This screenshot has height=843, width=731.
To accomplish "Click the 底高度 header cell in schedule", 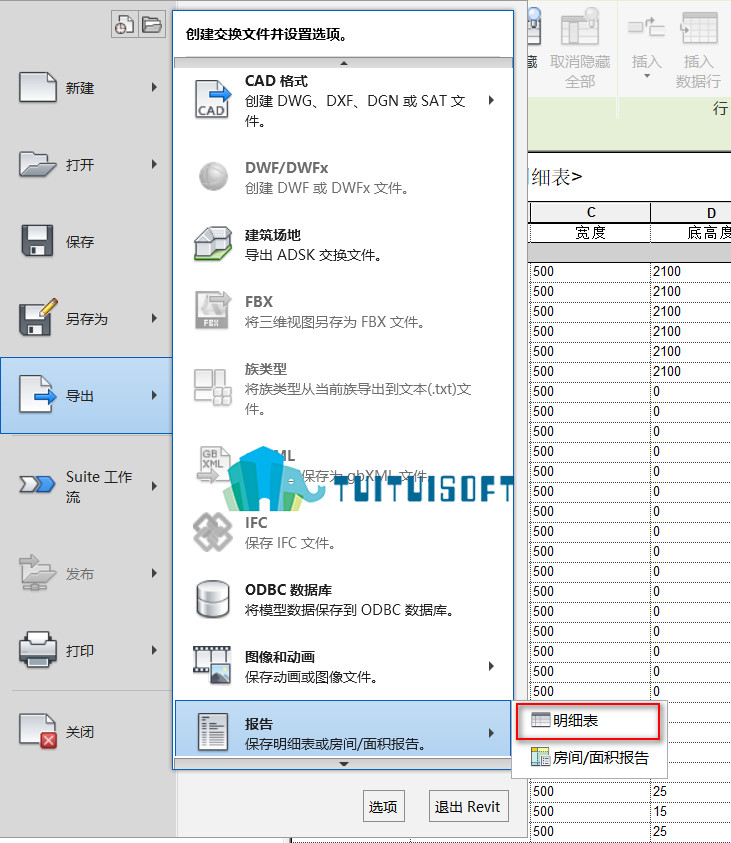I will tap(691, 233).
